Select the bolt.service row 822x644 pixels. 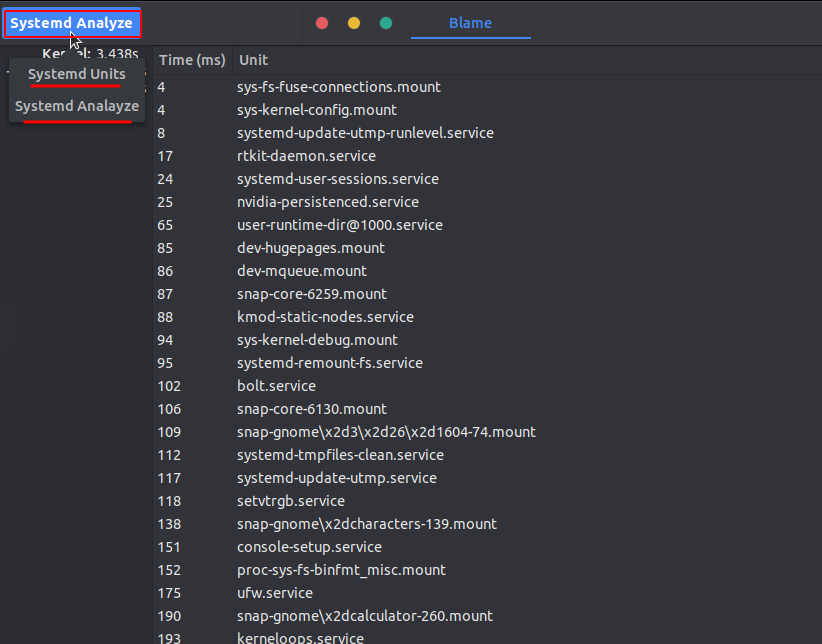click(488, 386)
